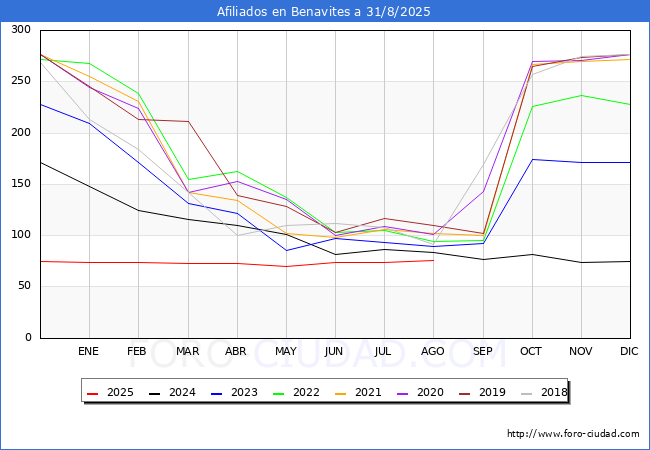This screenshot has width=650, height=450.
Task: Click the blue 2023 line's October peak
Action: pos(532,159)
